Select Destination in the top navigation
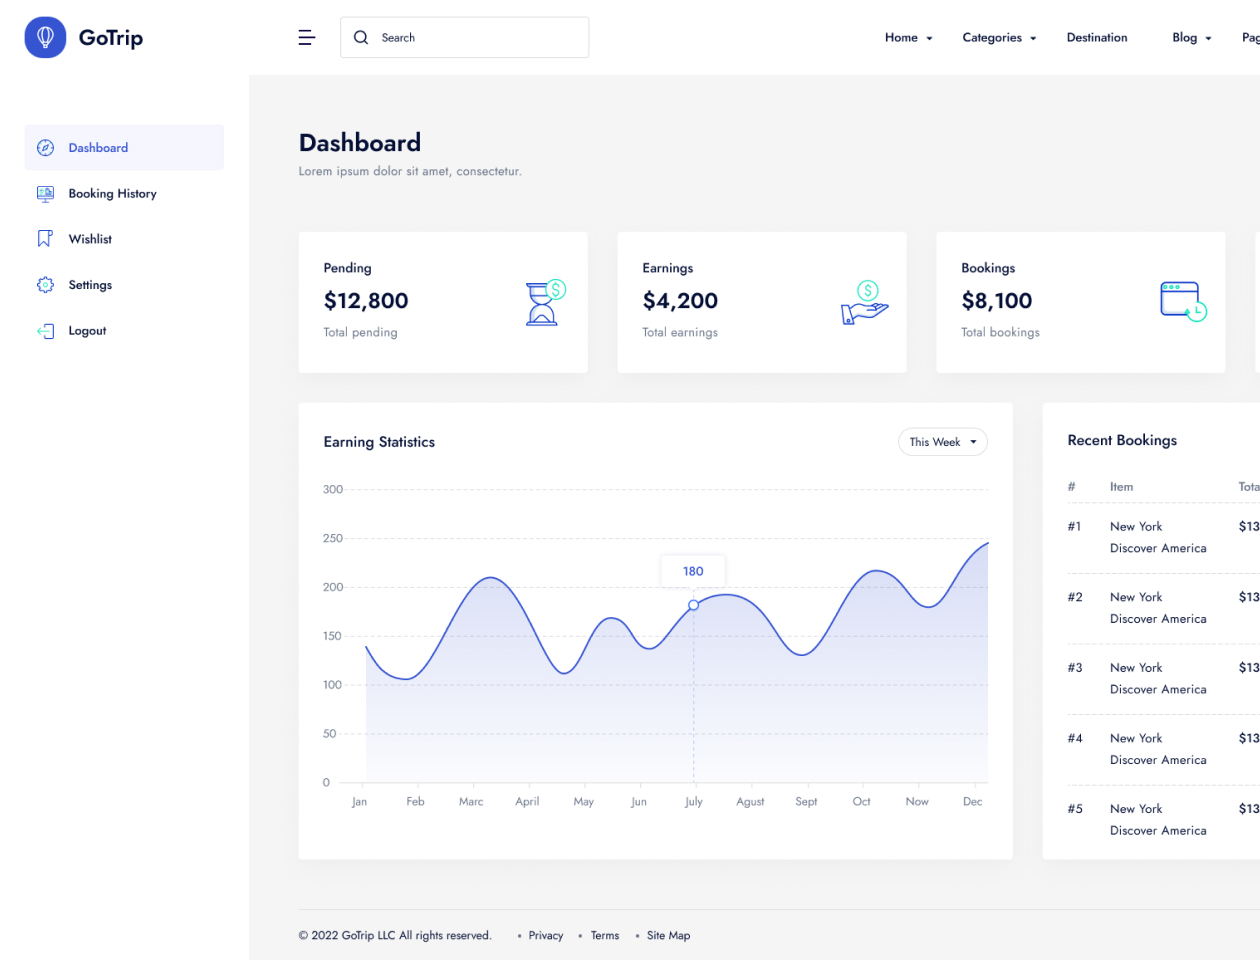1260x960 pixels. point(1097,37)
